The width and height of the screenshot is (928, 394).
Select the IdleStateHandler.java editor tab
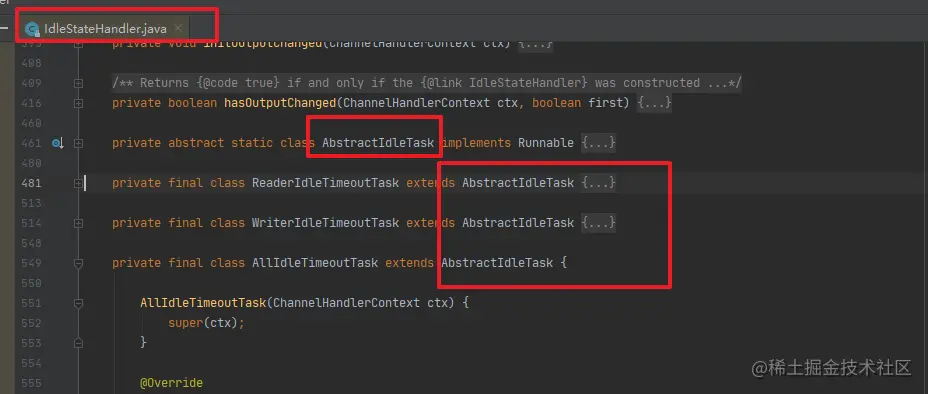tap(105, 28)
